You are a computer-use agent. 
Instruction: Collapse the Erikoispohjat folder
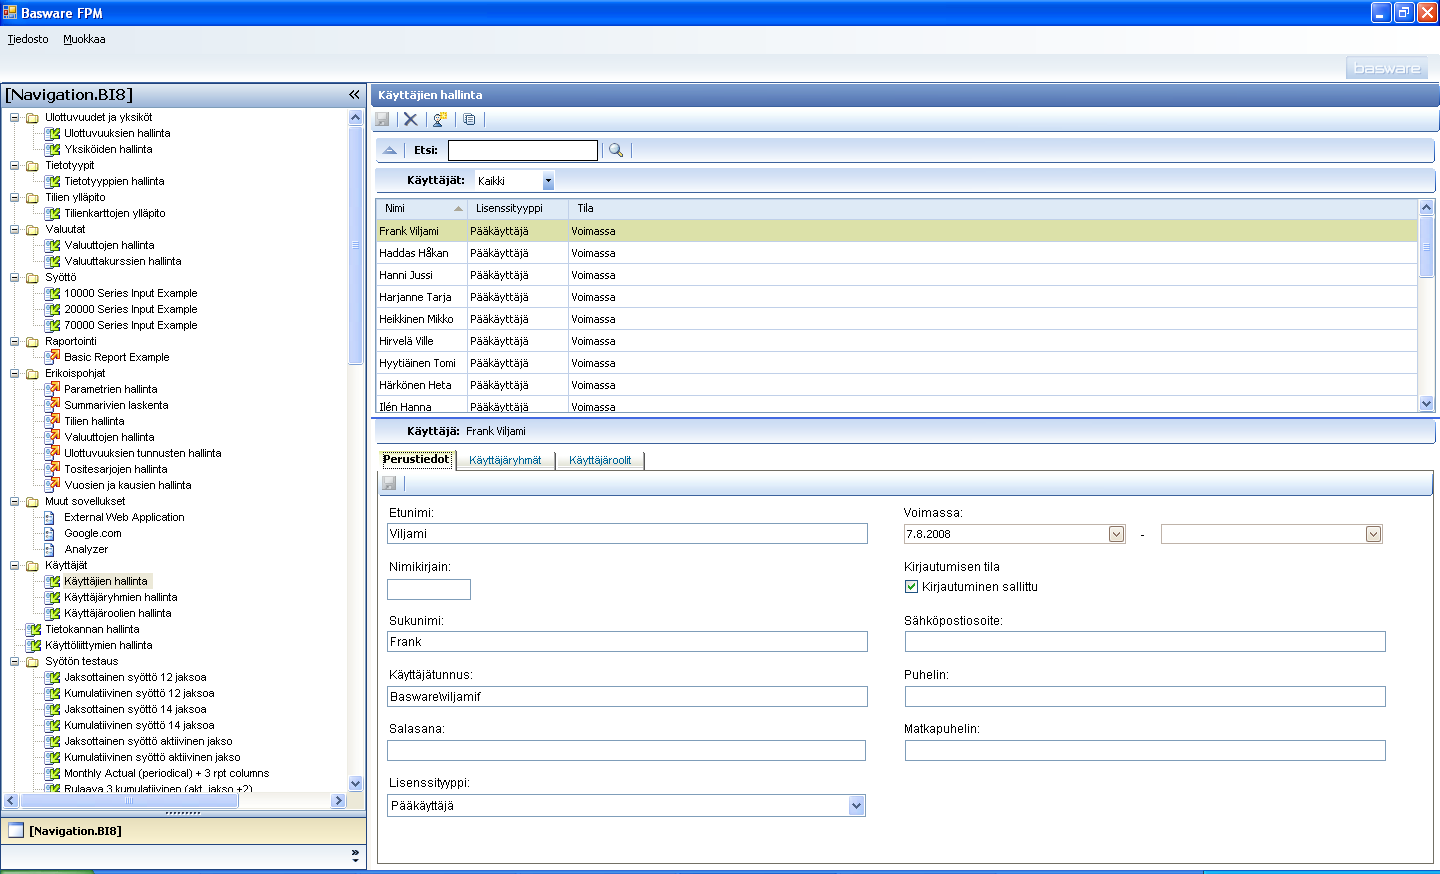(x=15, y=373)
